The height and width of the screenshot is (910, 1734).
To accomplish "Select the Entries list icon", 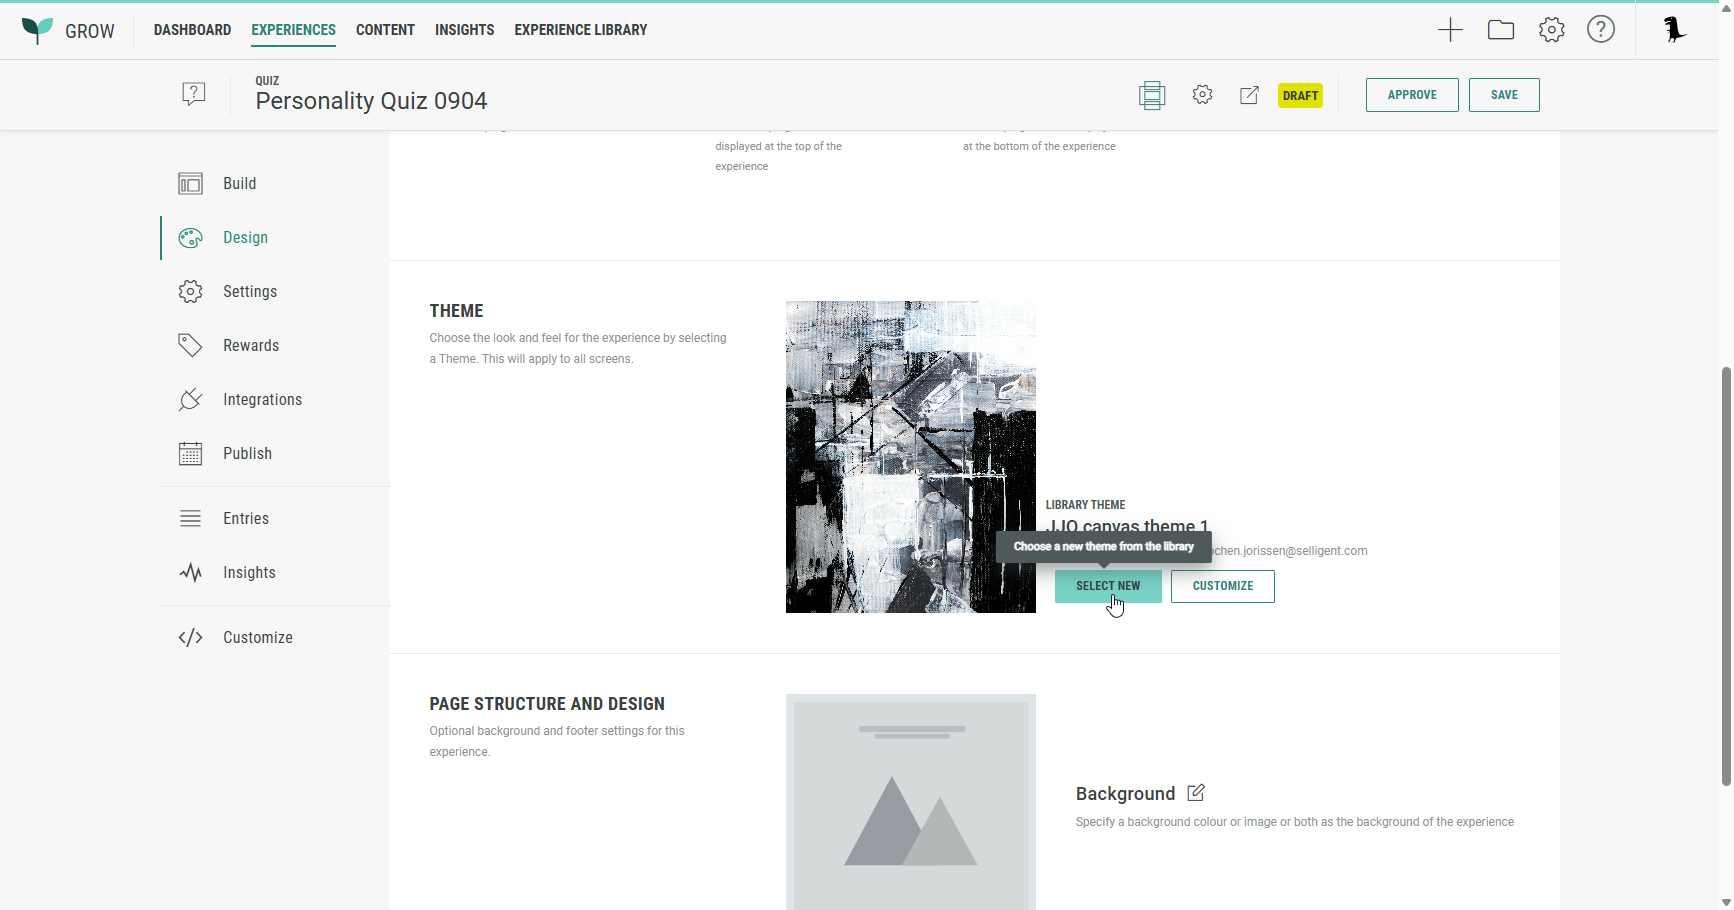I will tap(190, 519).
